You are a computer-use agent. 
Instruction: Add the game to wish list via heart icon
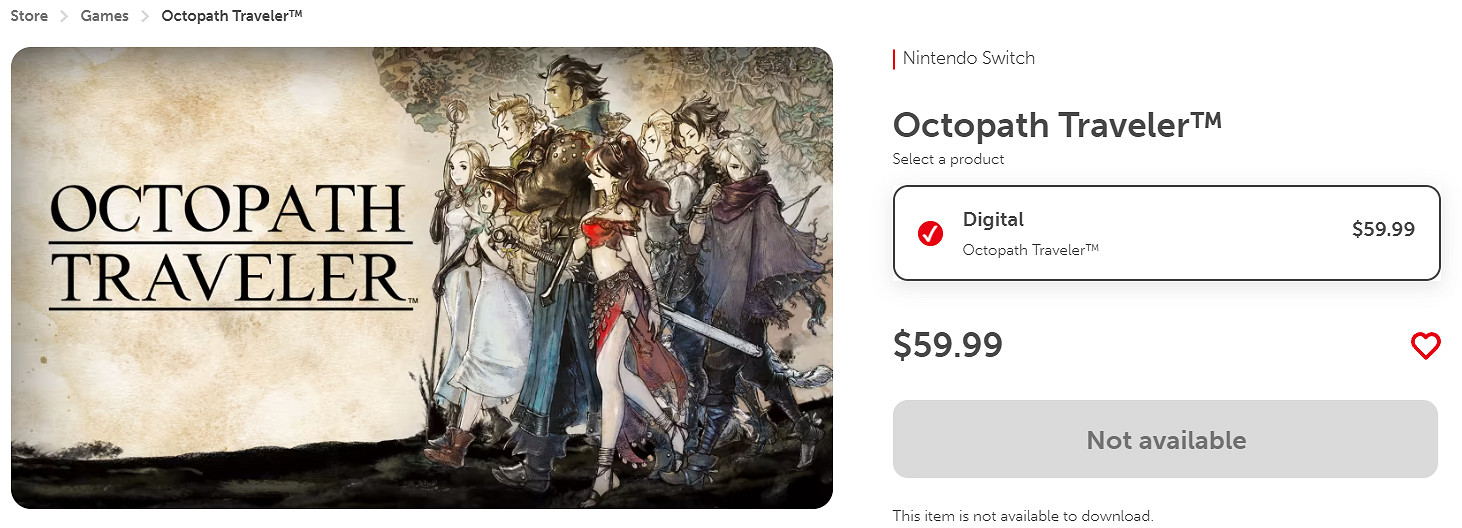point(1425,346)
